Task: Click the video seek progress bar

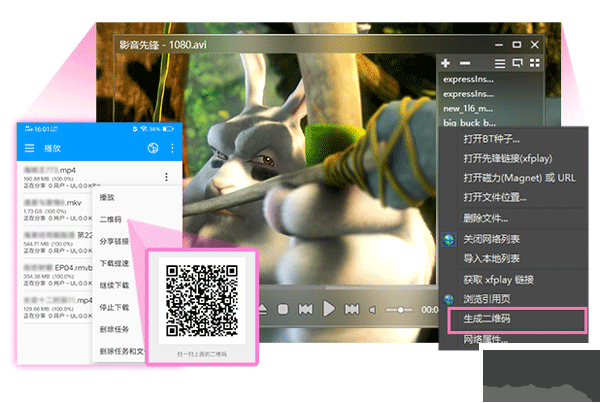Action: (x=347, y=287)
